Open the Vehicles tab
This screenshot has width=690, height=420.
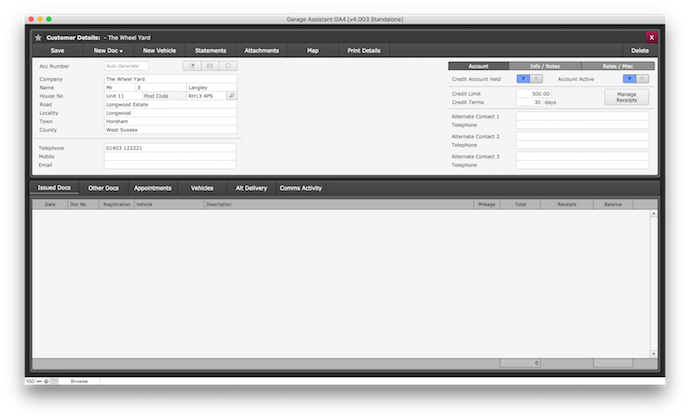(202, 187)
